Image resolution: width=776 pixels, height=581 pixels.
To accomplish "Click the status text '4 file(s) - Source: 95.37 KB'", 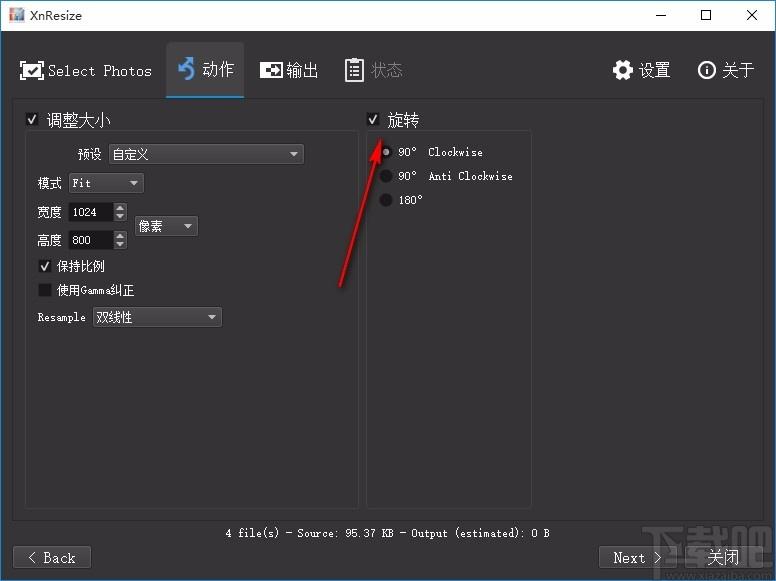I will tap(309, 533).
